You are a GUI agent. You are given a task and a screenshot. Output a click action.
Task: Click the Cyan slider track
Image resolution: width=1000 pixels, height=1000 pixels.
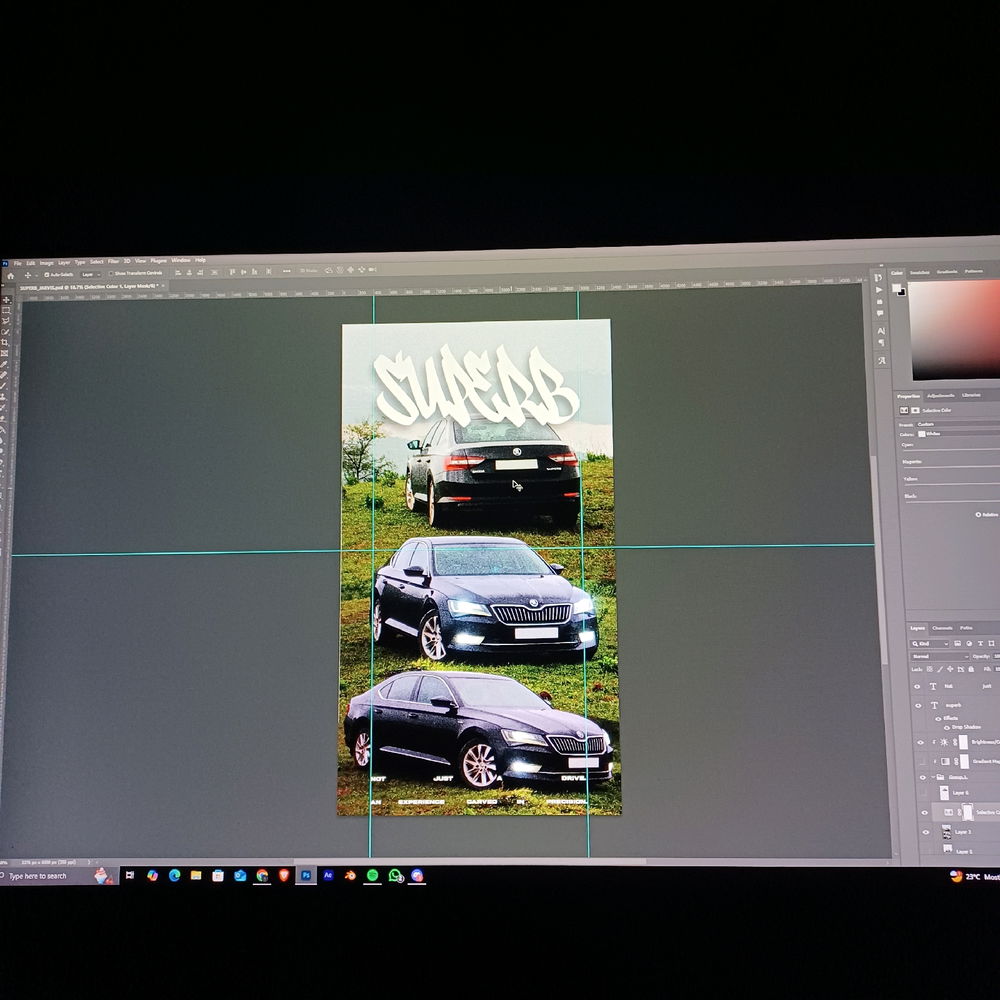[951, 450]
